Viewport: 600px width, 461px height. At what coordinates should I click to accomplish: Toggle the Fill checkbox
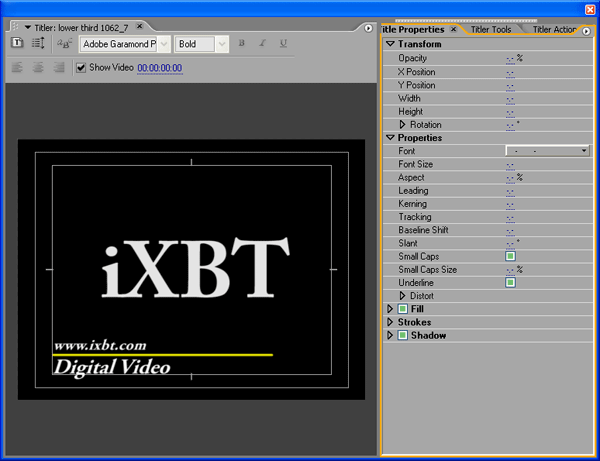pos(402,309)
